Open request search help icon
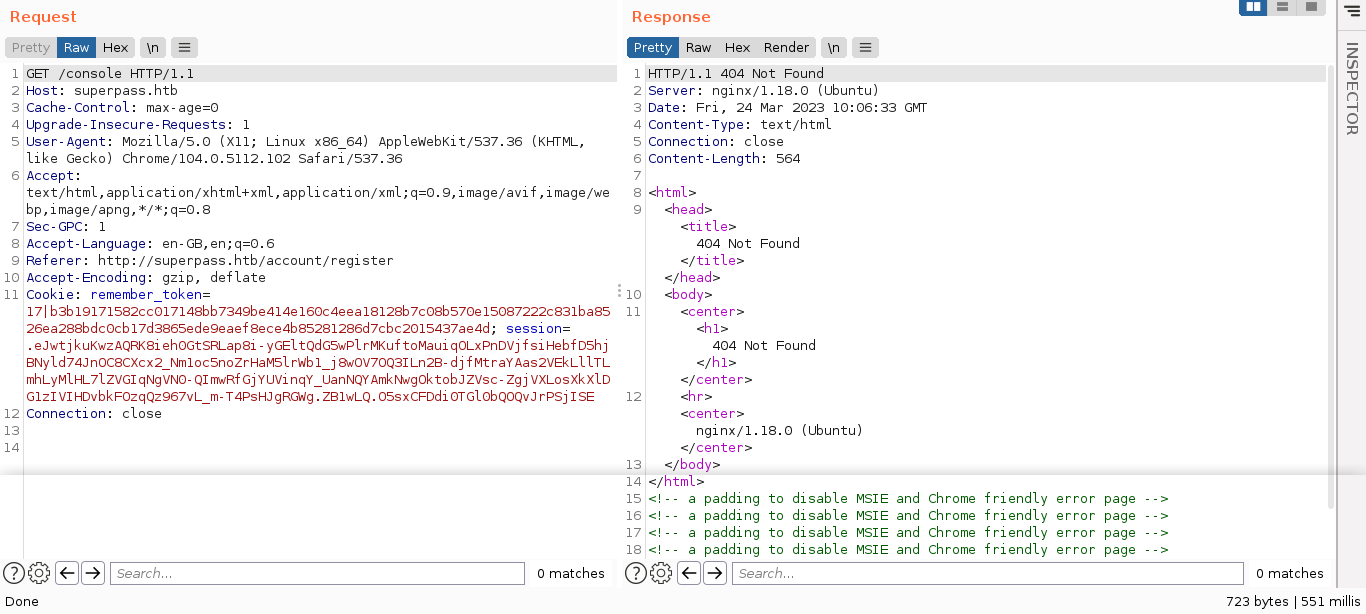This screenshot has width=1366, height=614. [14, 573]
